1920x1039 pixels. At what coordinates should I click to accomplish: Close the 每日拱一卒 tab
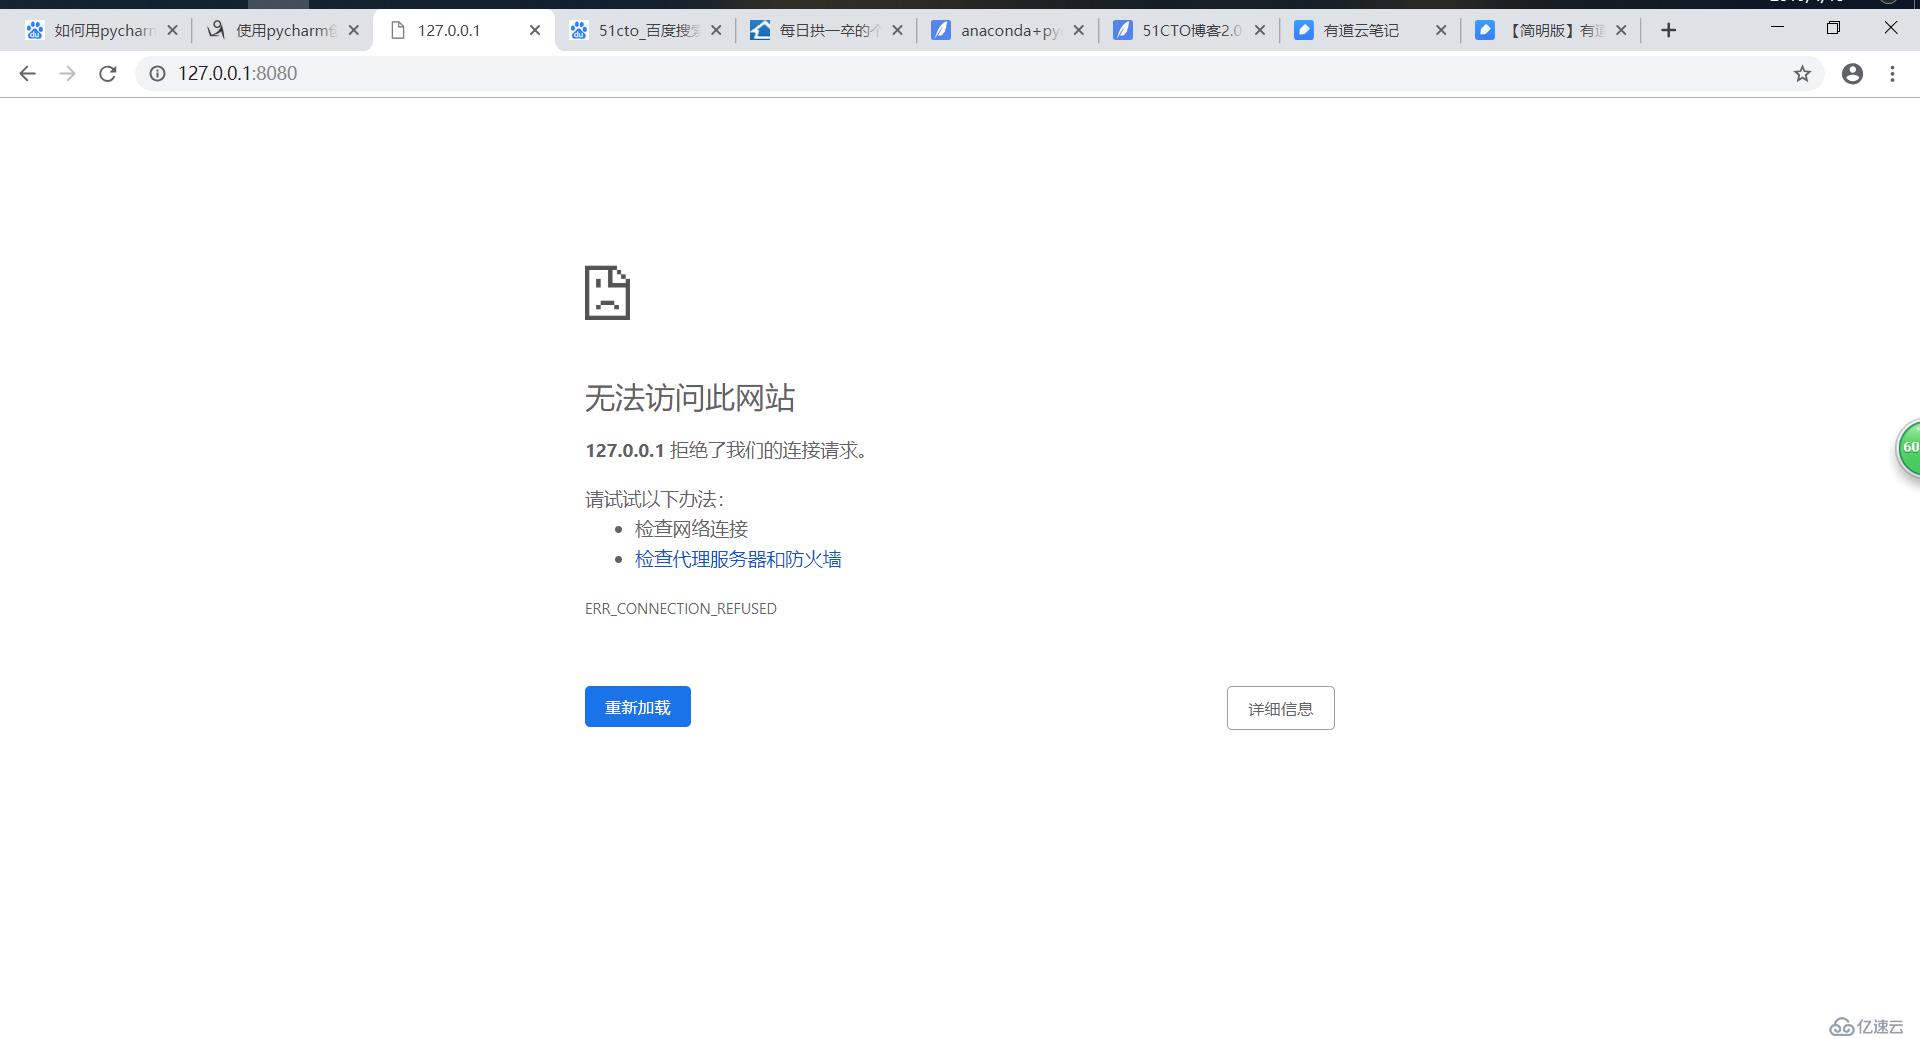coord(897,30)
